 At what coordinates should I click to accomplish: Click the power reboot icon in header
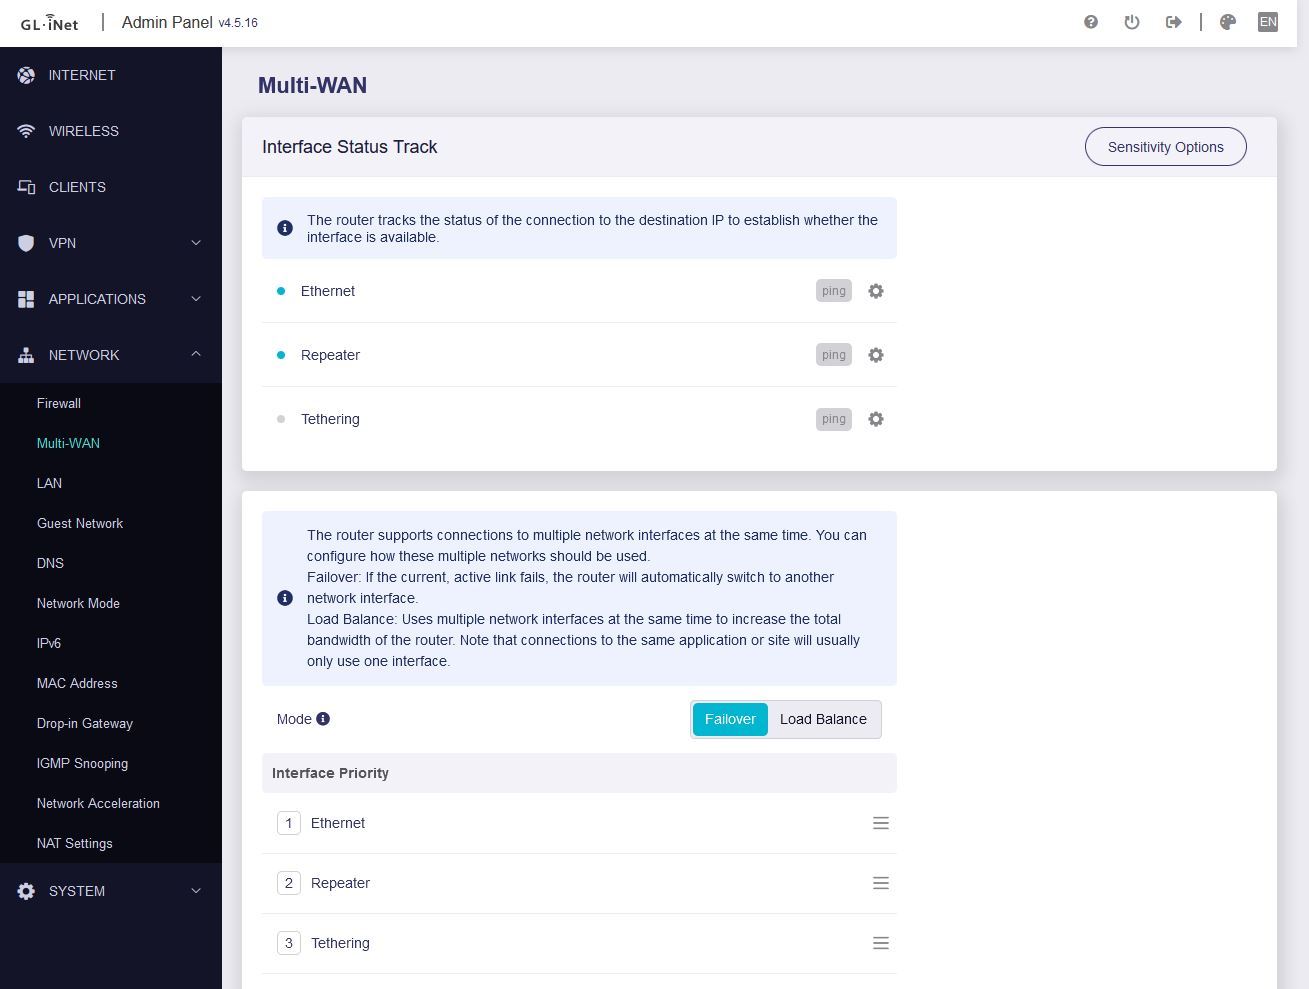(1132, 22)
